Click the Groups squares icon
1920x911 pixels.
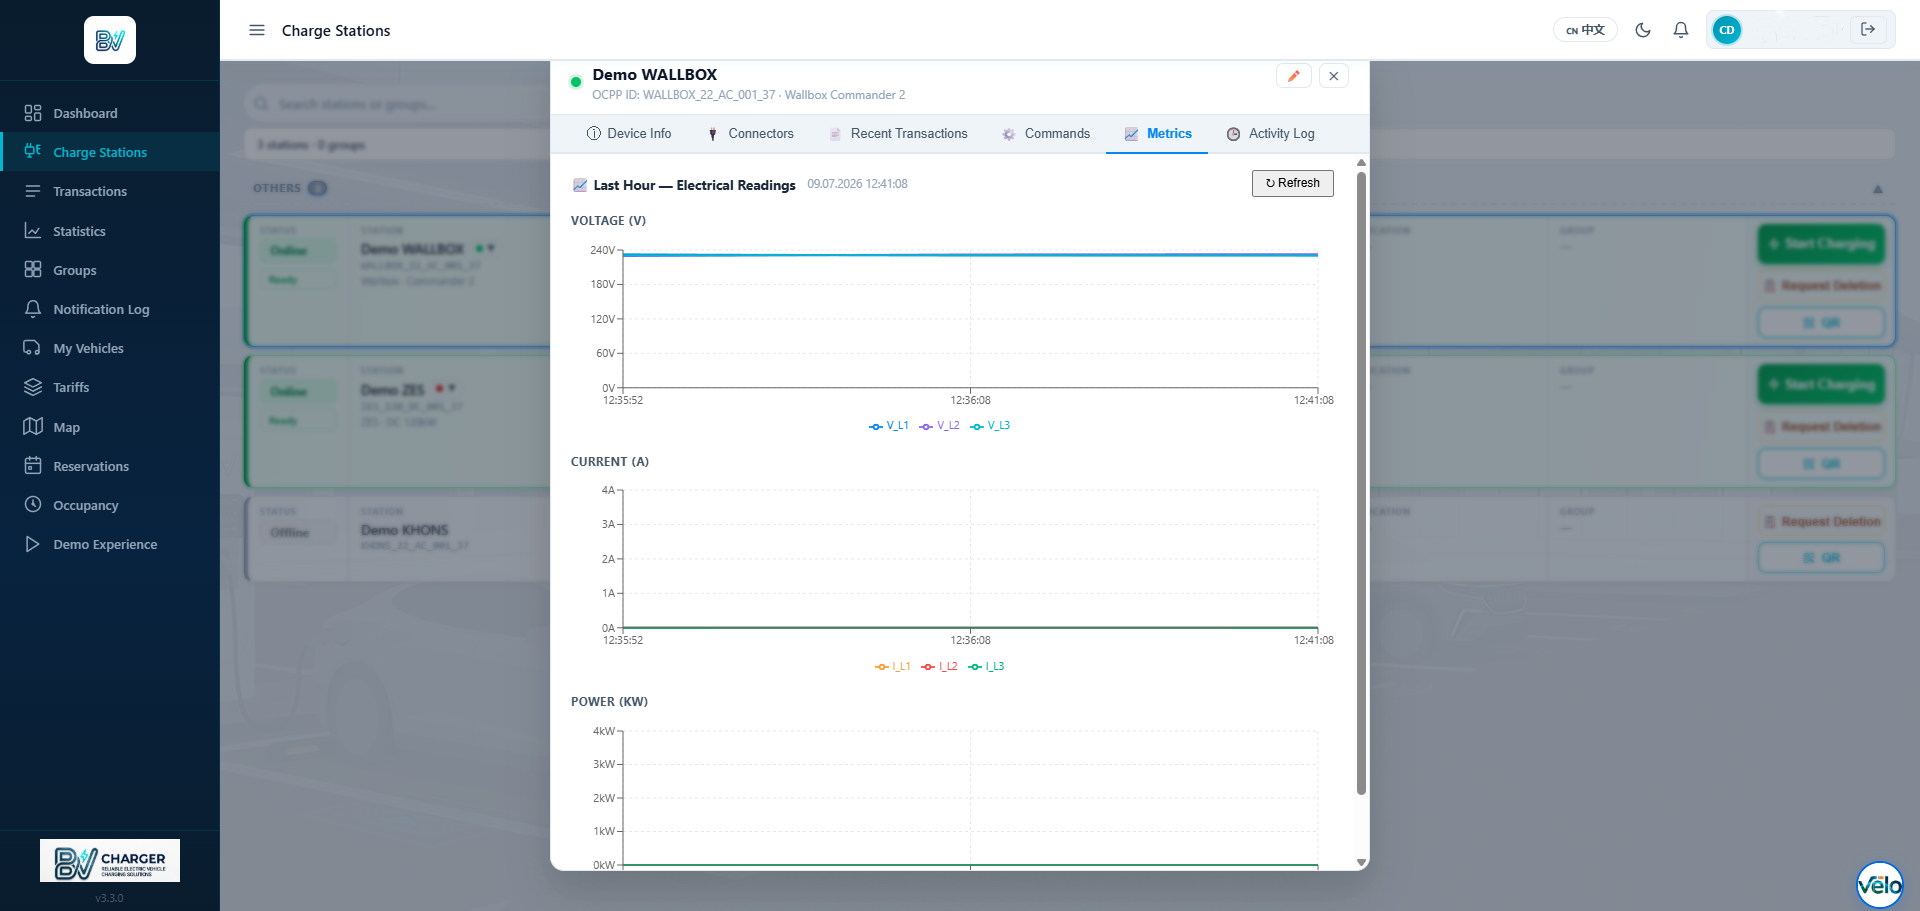(33, 270)
